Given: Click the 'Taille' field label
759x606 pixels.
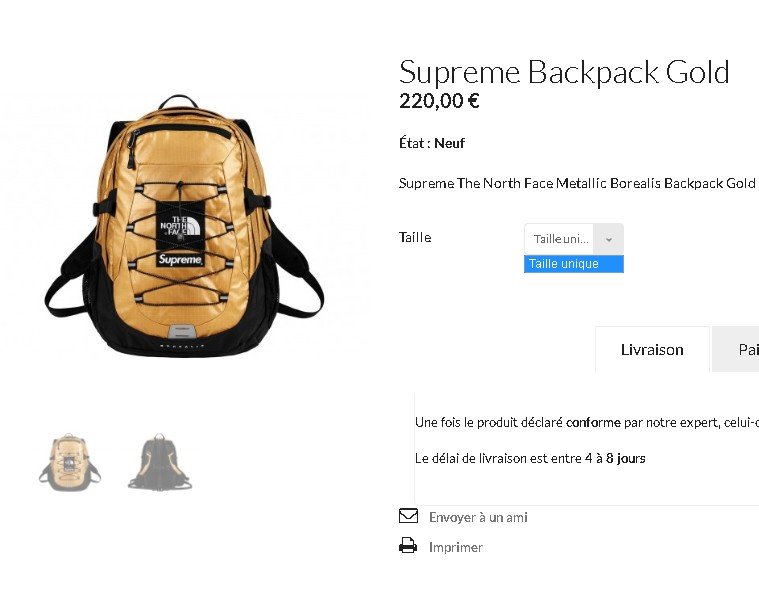Looking at the screenshot, I should (415, 237).
